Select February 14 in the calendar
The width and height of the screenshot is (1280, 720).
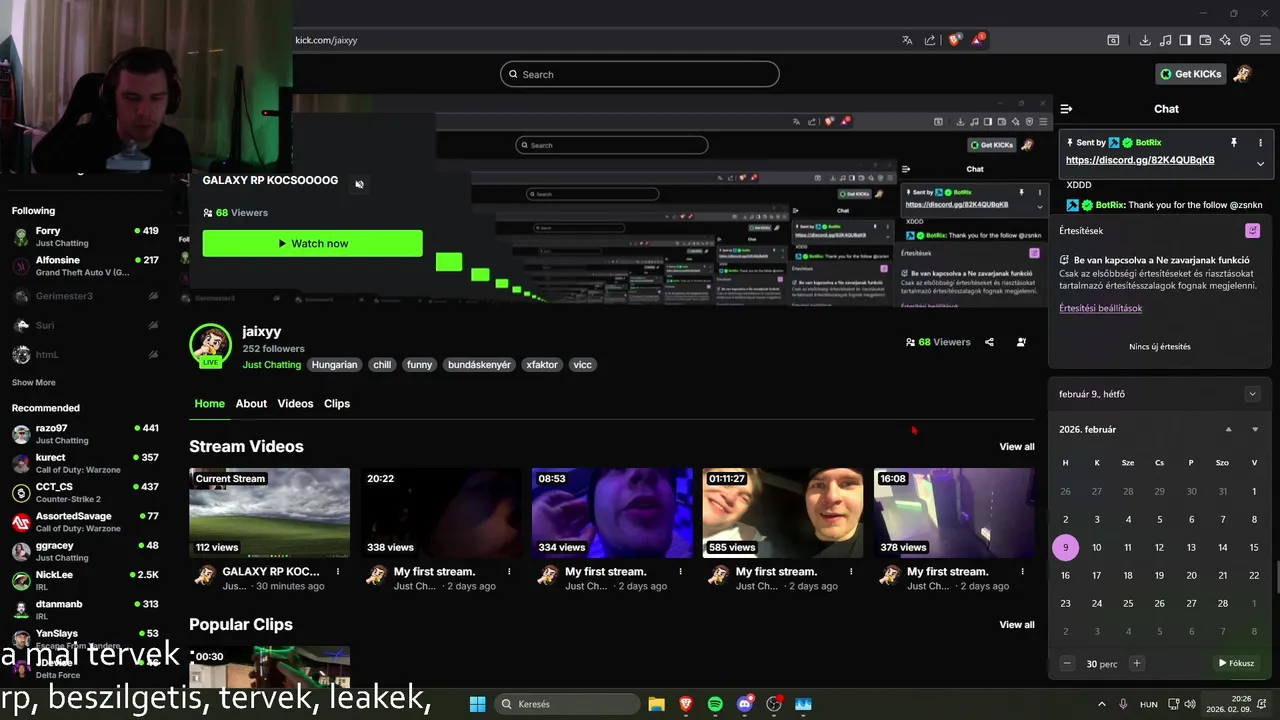[1222, 547]
